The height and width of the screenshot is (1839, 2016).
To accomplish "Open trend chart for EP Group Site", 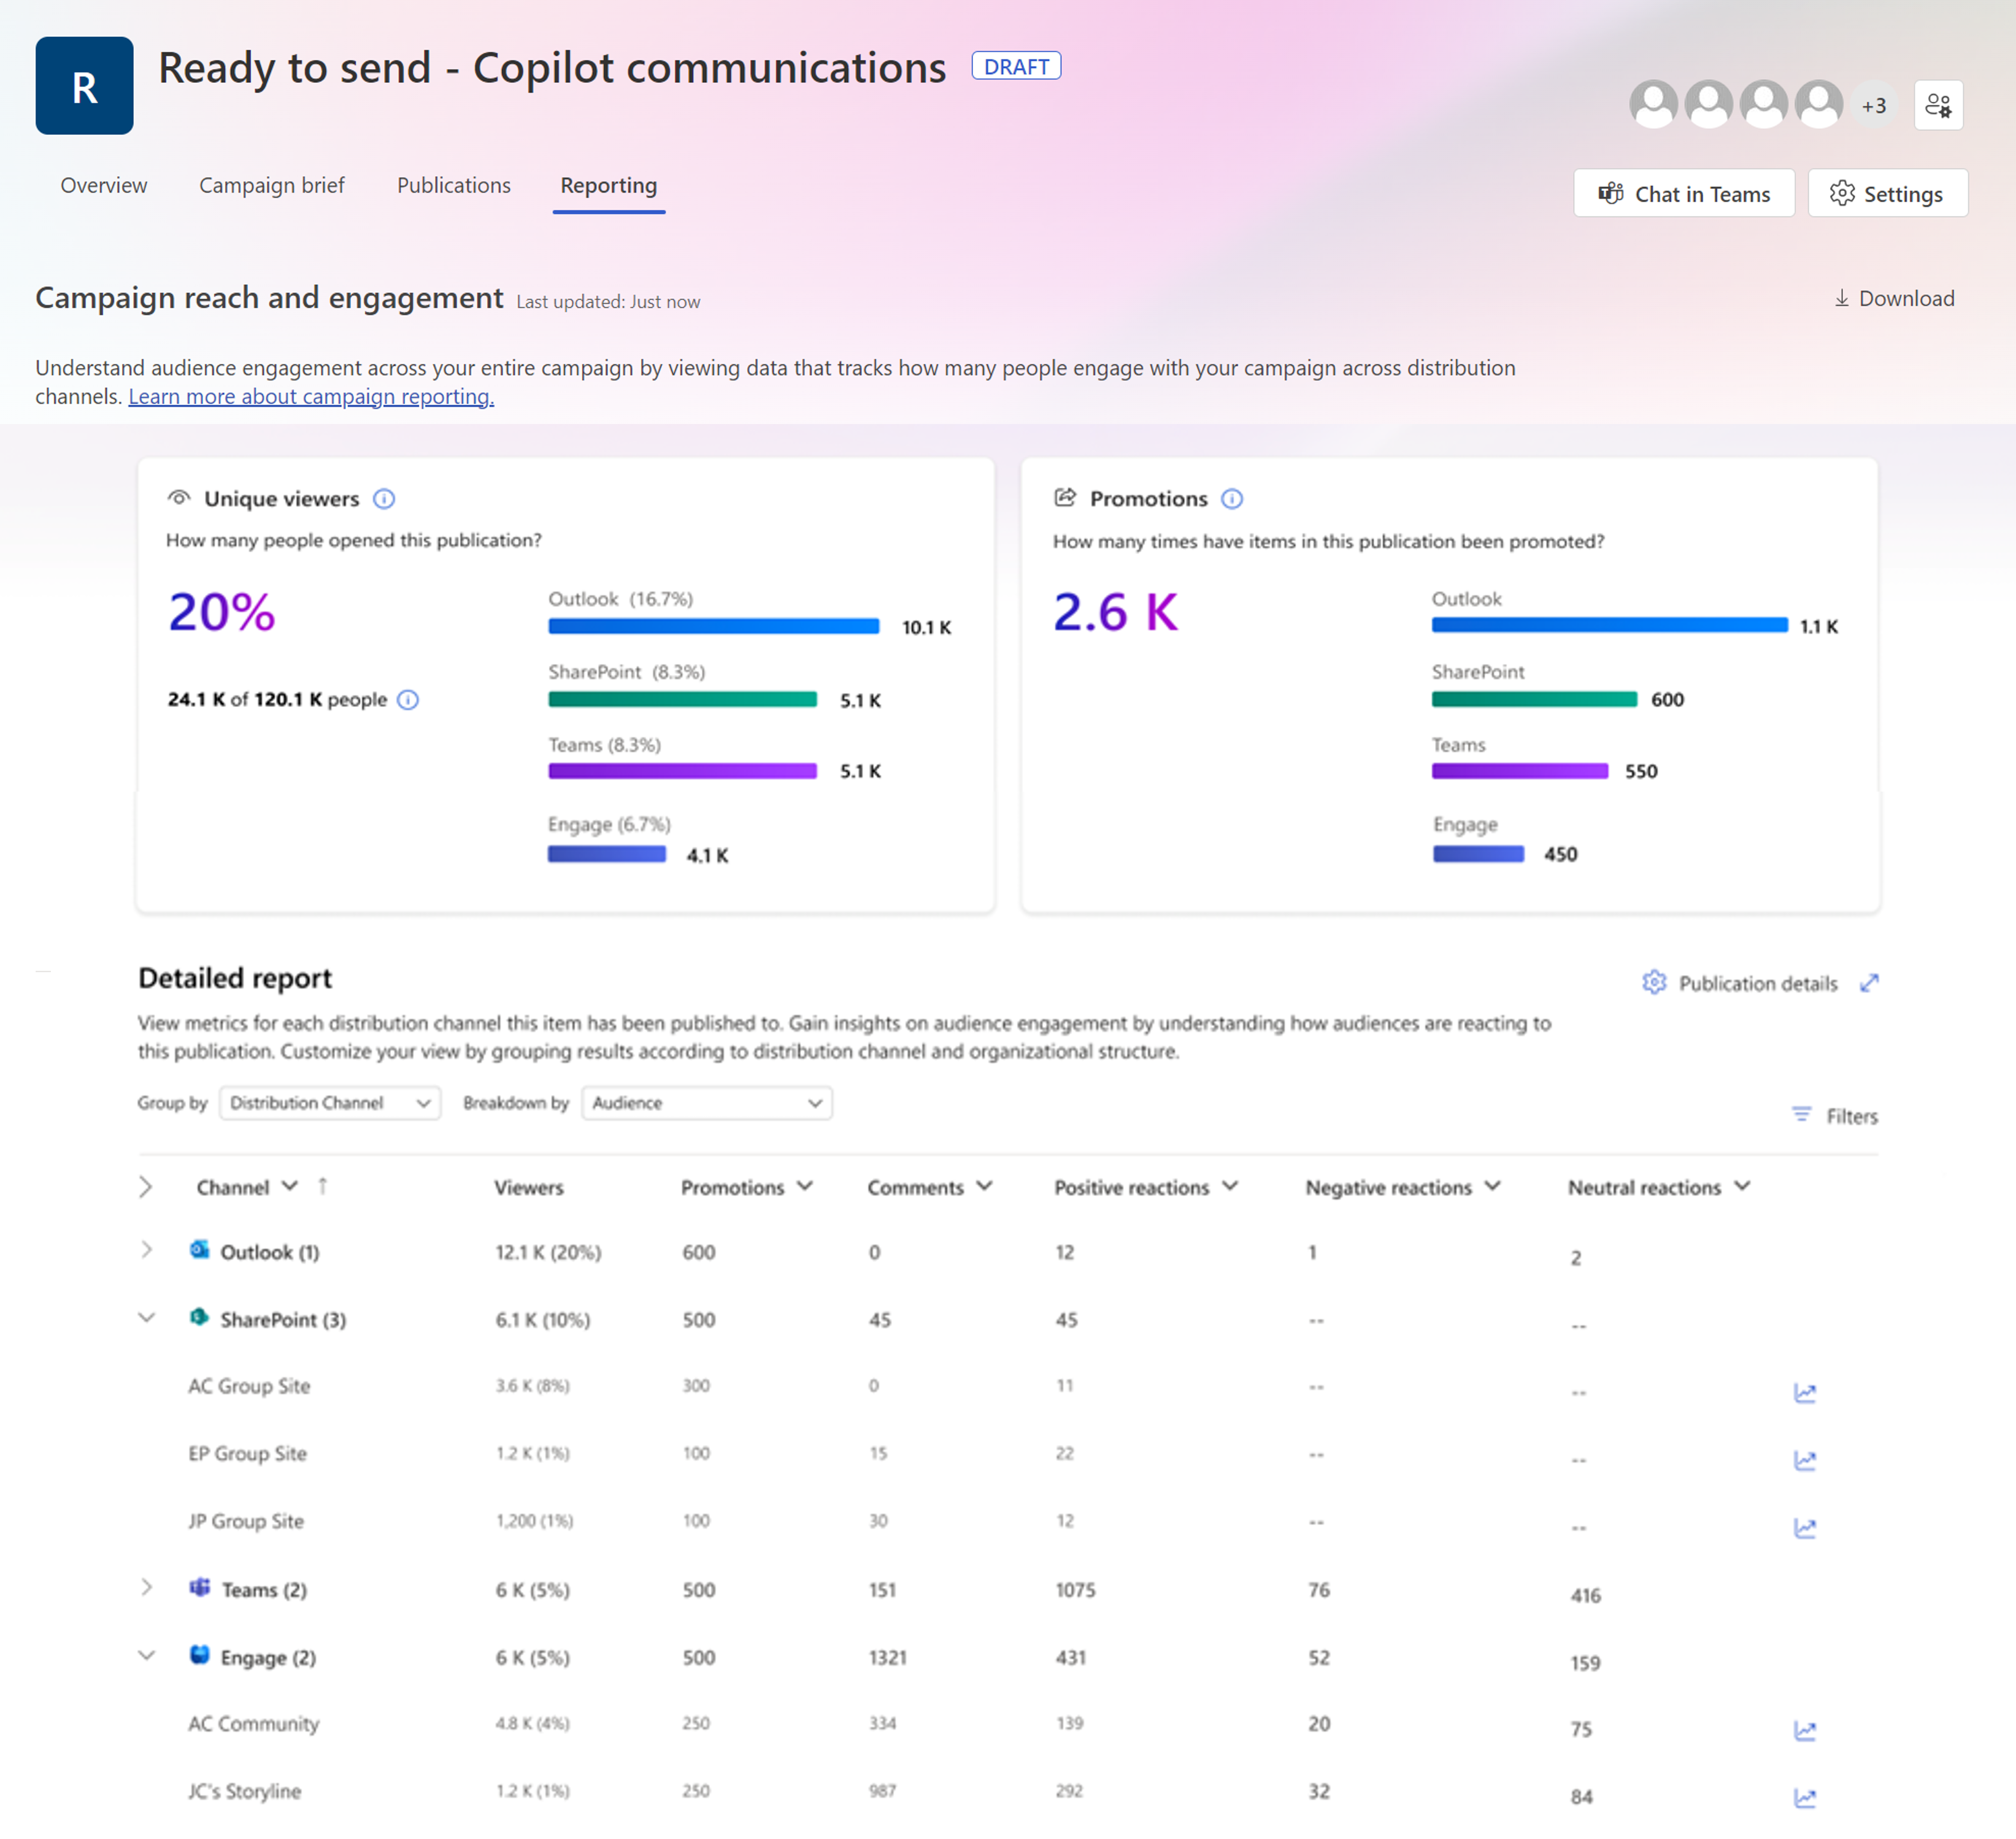I will click(1804, 1461).
